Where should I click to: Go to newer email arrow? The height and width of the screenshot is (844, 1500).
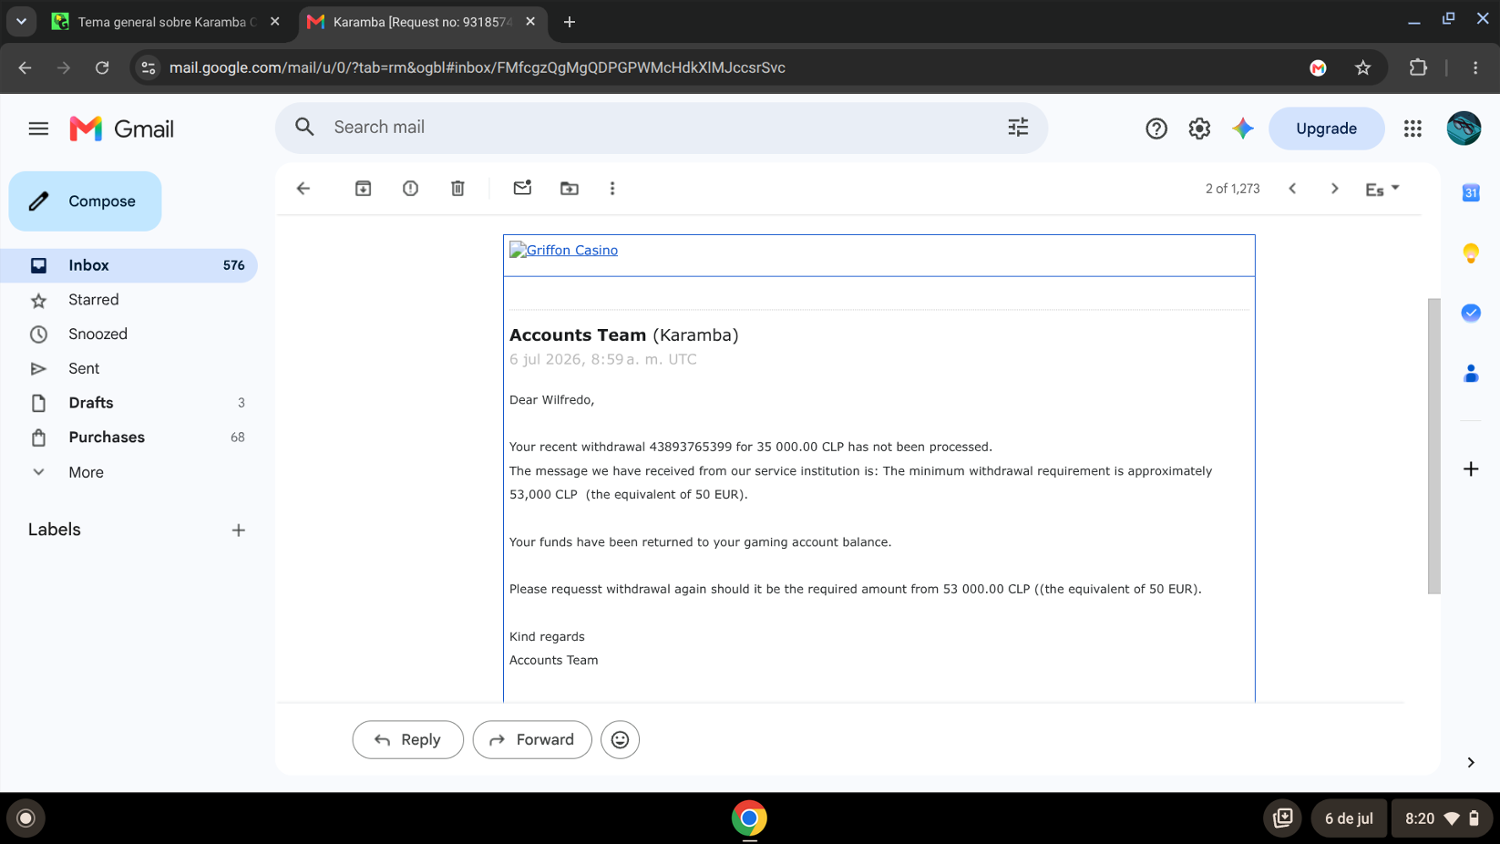click(1292, 188)
